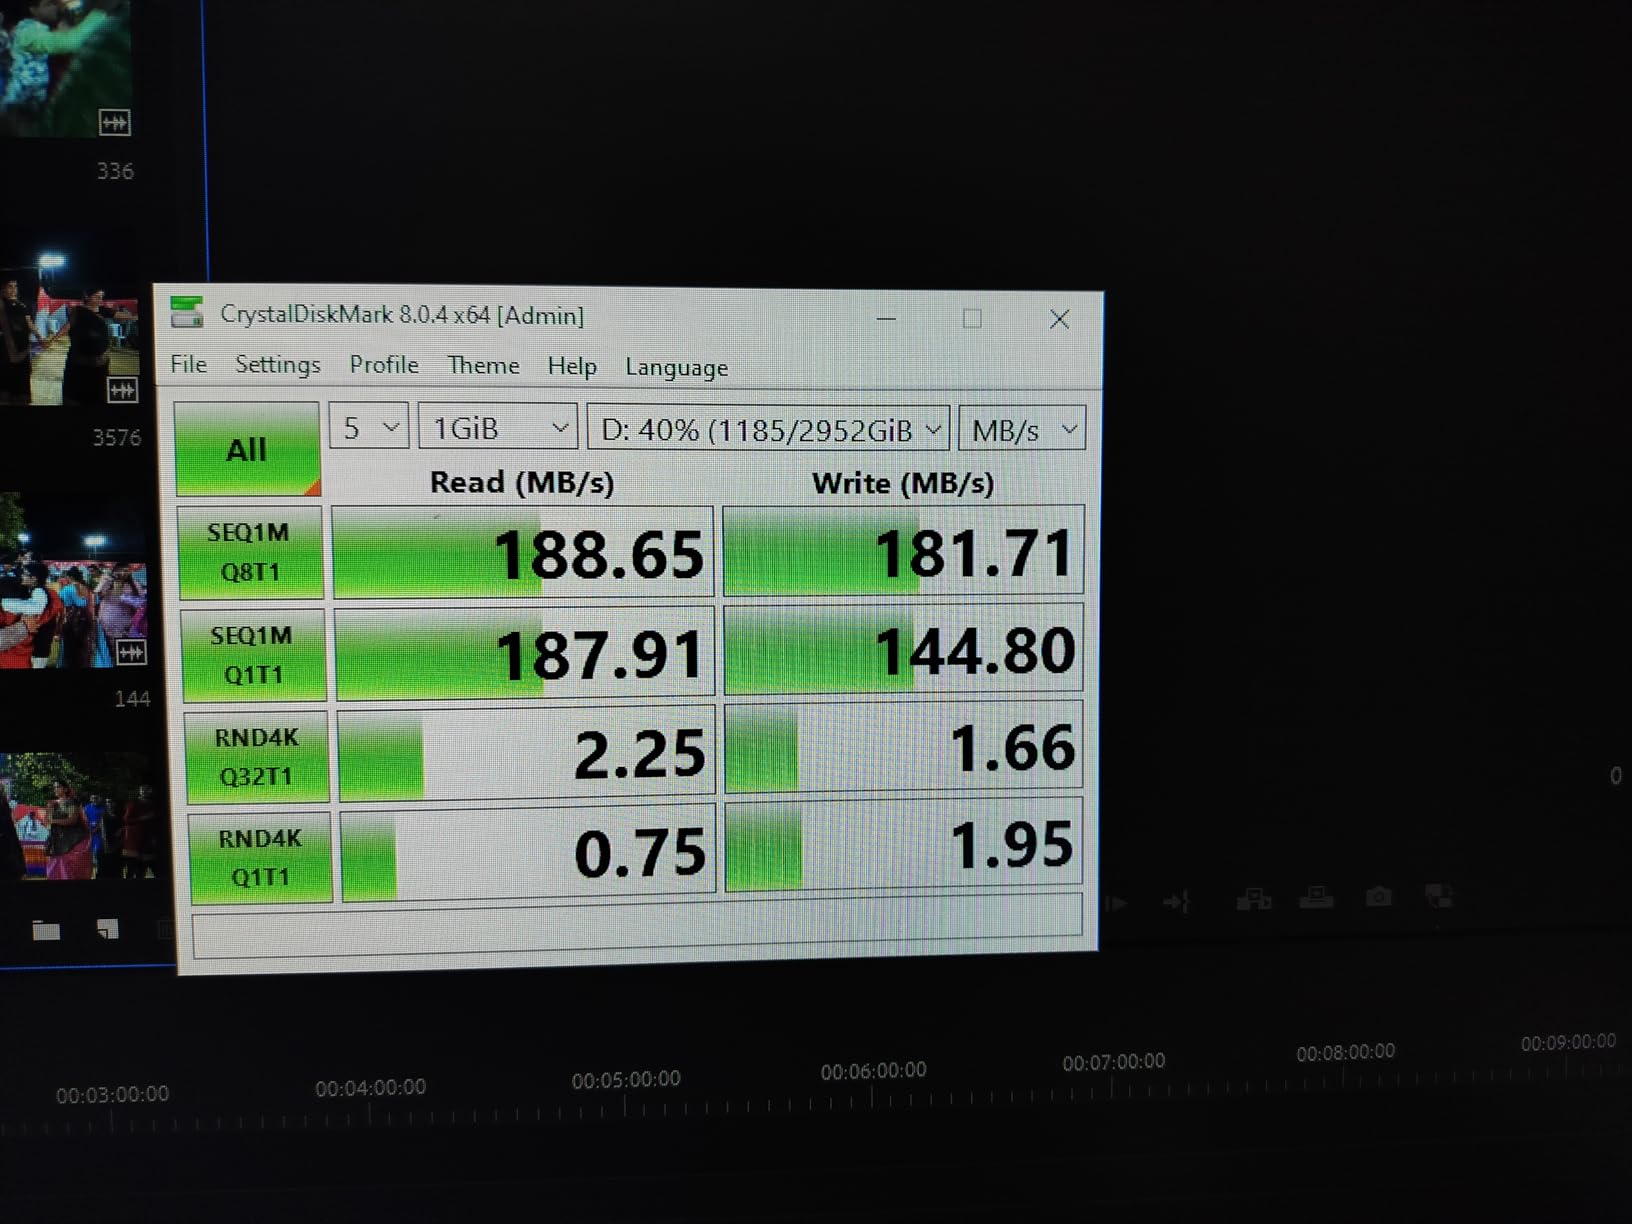Open the File menu
Viewport: 1632px width, 1224px height.
(188, 364)
